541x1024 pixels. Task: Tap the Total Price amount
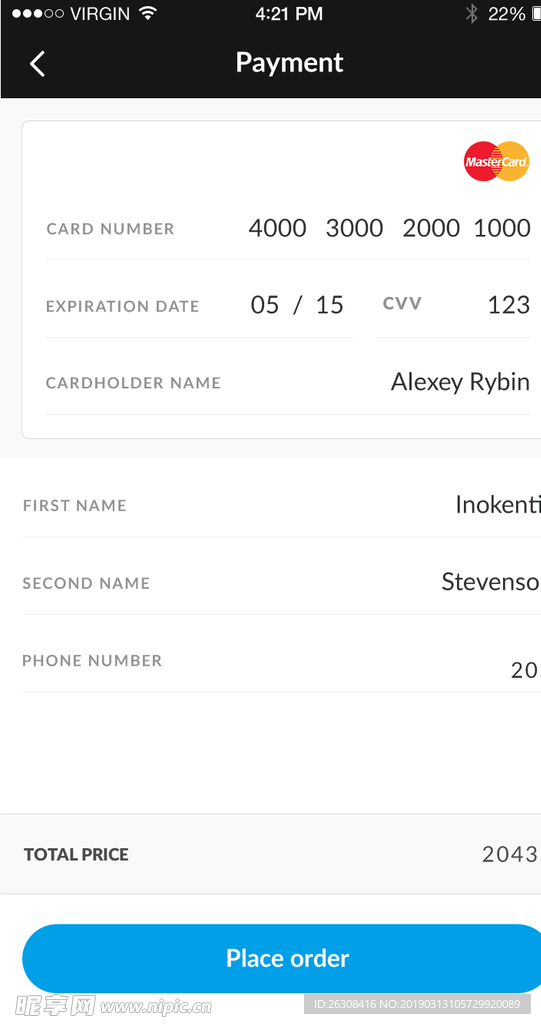[511, 854]
